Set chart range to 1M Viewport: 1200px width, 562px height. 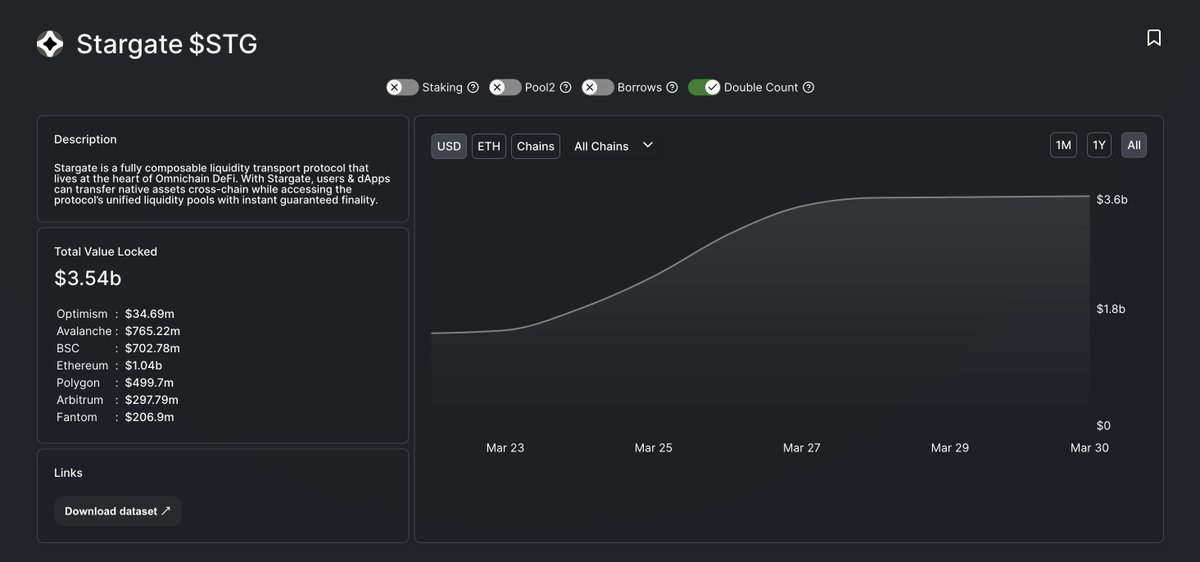[x=1063, y=145]
